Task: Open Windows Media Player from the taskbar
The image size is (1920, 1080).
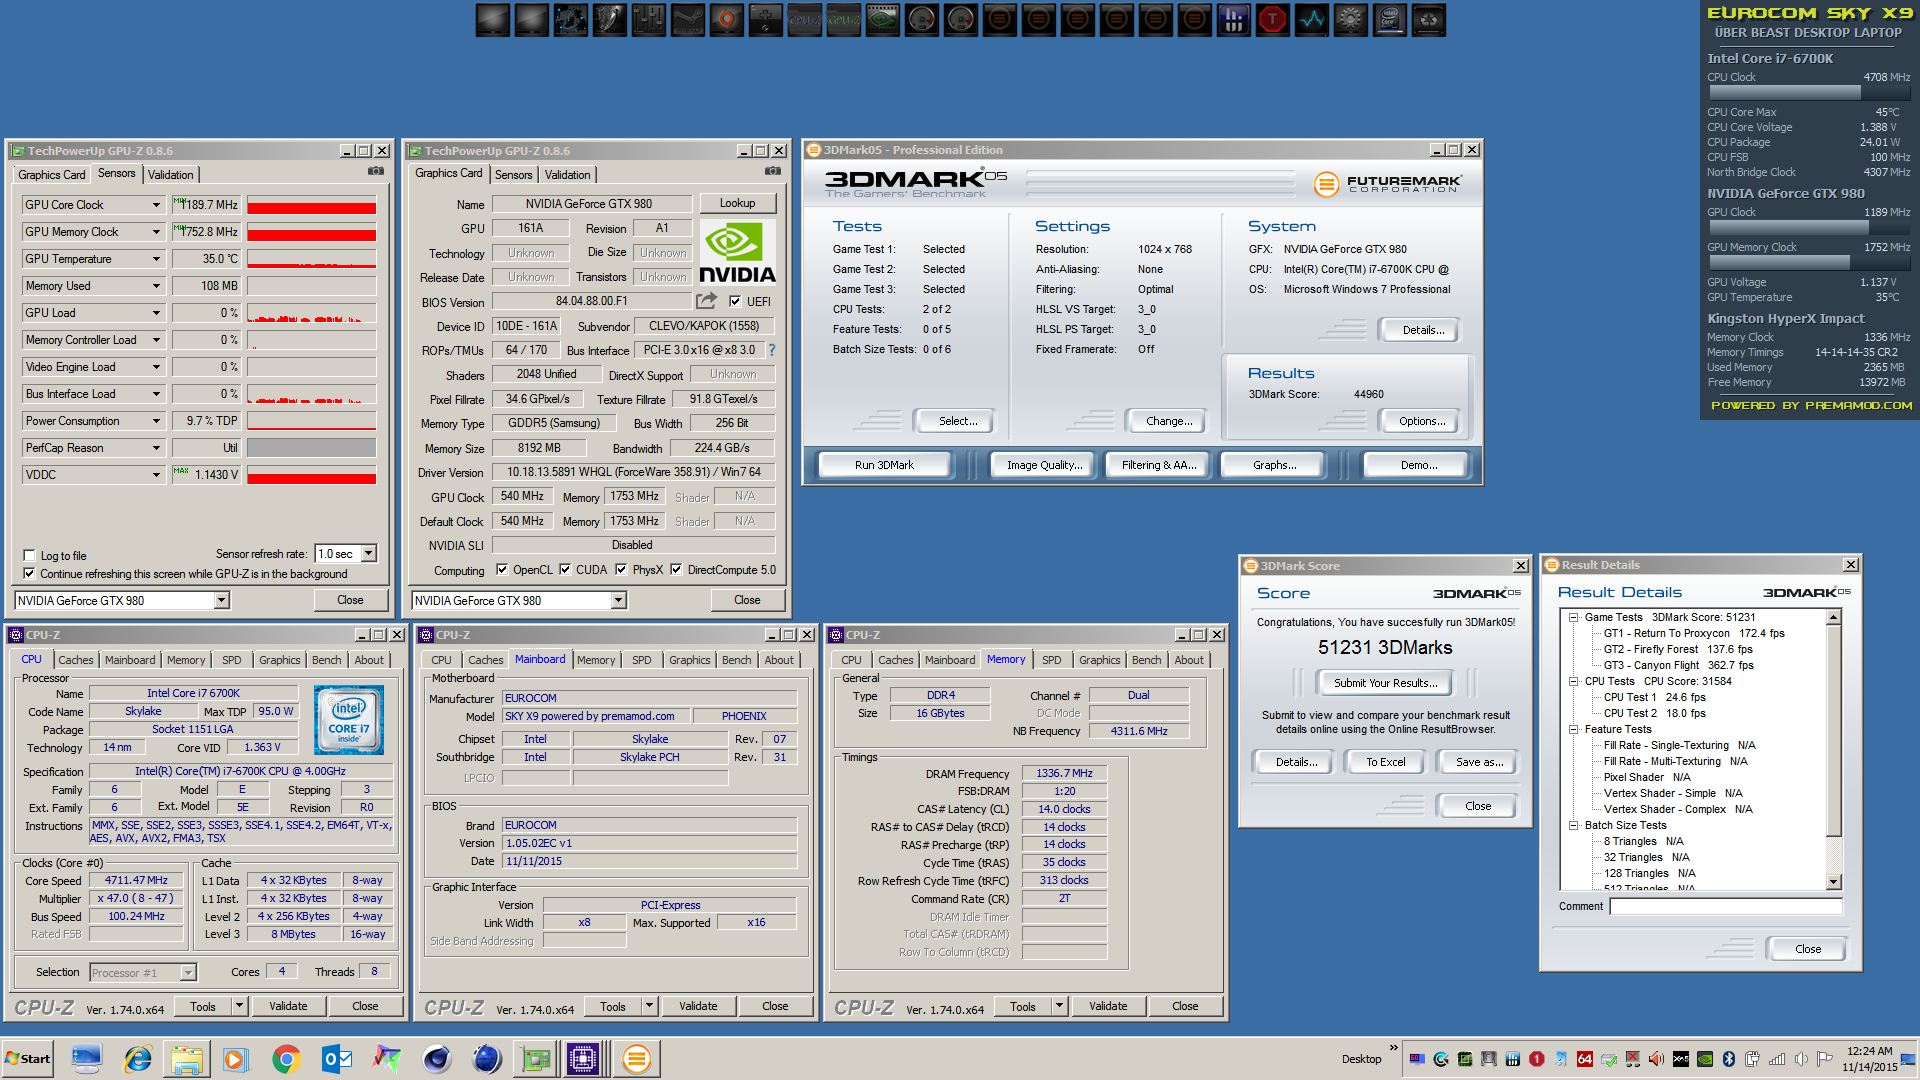Action: pyautogui.click(x=237, y=1058)
